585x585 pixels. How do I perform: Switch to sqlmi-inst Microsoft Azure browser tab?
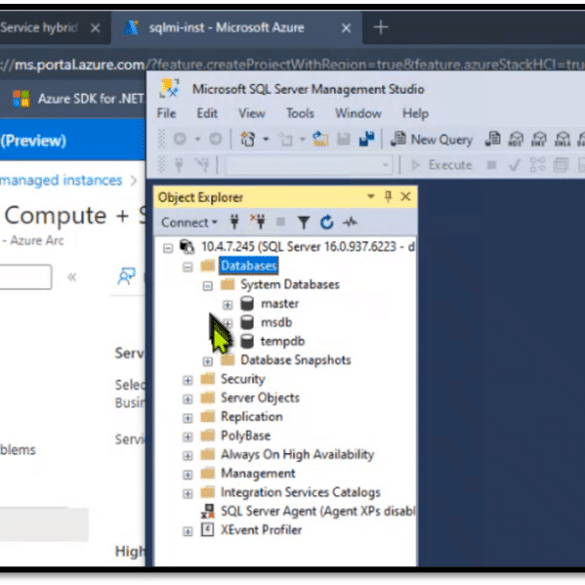pos(226,28)
